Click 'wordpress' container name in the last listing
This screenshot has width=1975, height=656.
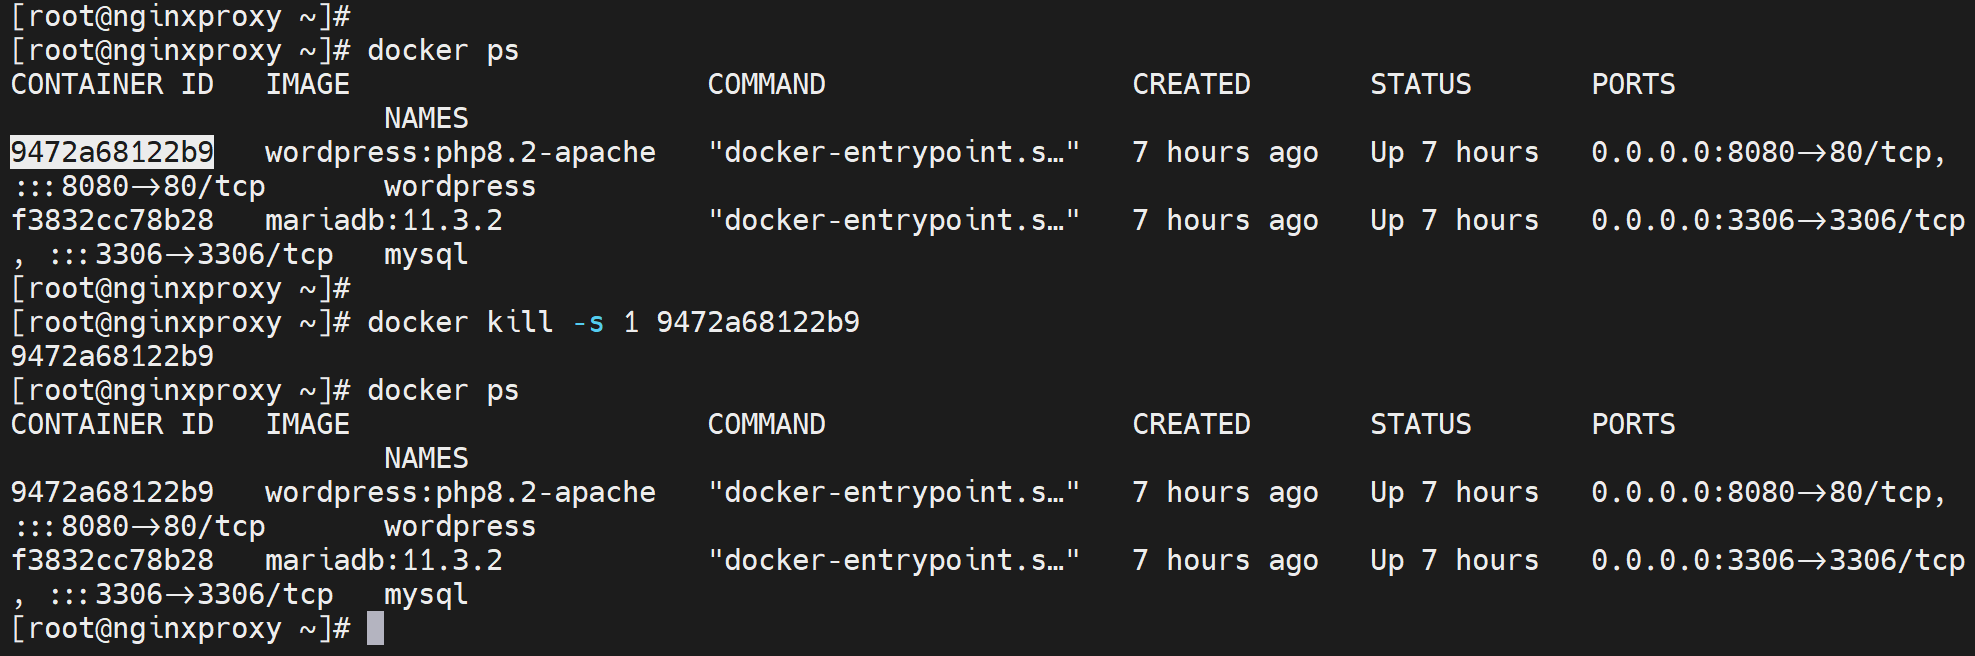pyautogui.click(x=460, y=526)
